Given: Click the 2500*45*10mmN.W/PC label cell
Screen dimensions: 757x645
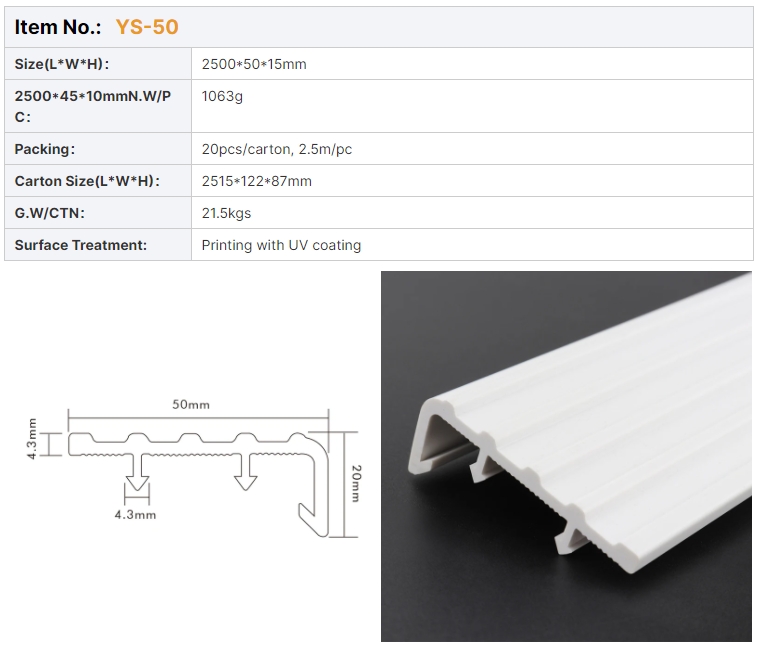Looking at the screenshot, I should (98, 106).
